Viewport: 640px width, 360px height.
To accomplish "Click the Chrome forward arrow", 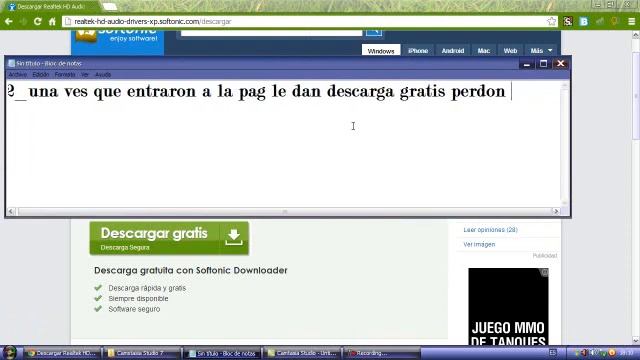I will pos(23,21).
